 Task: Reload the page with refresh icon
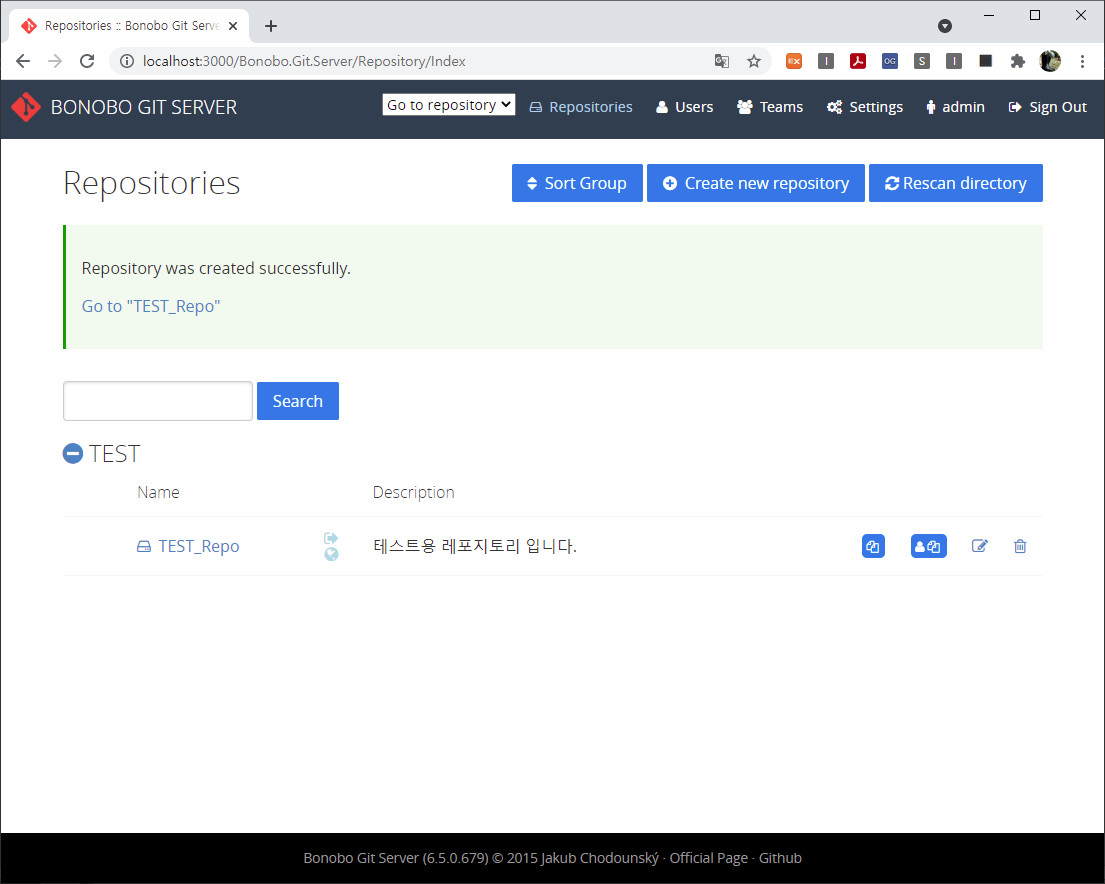[x=87, y=61]
